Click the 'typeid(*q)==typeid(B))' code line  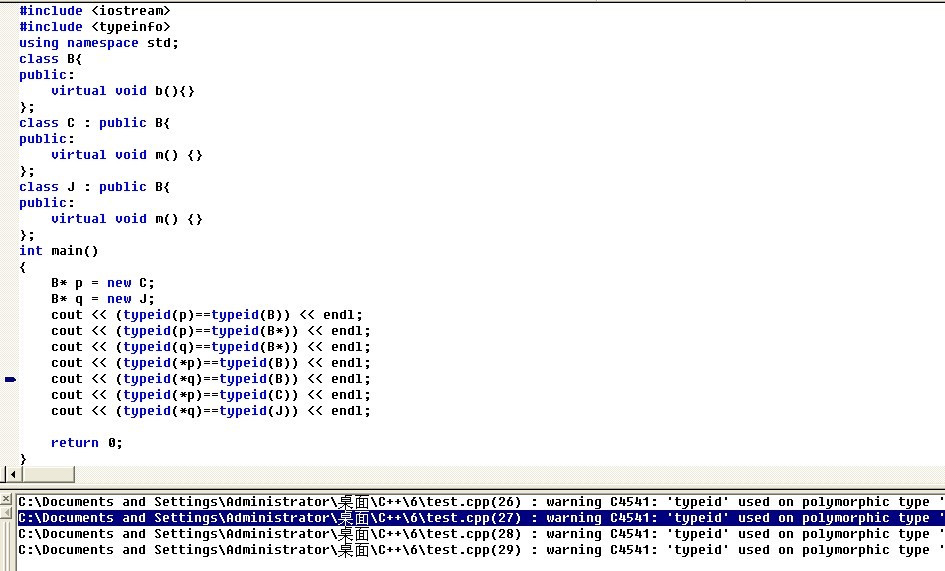coord(211,379)
